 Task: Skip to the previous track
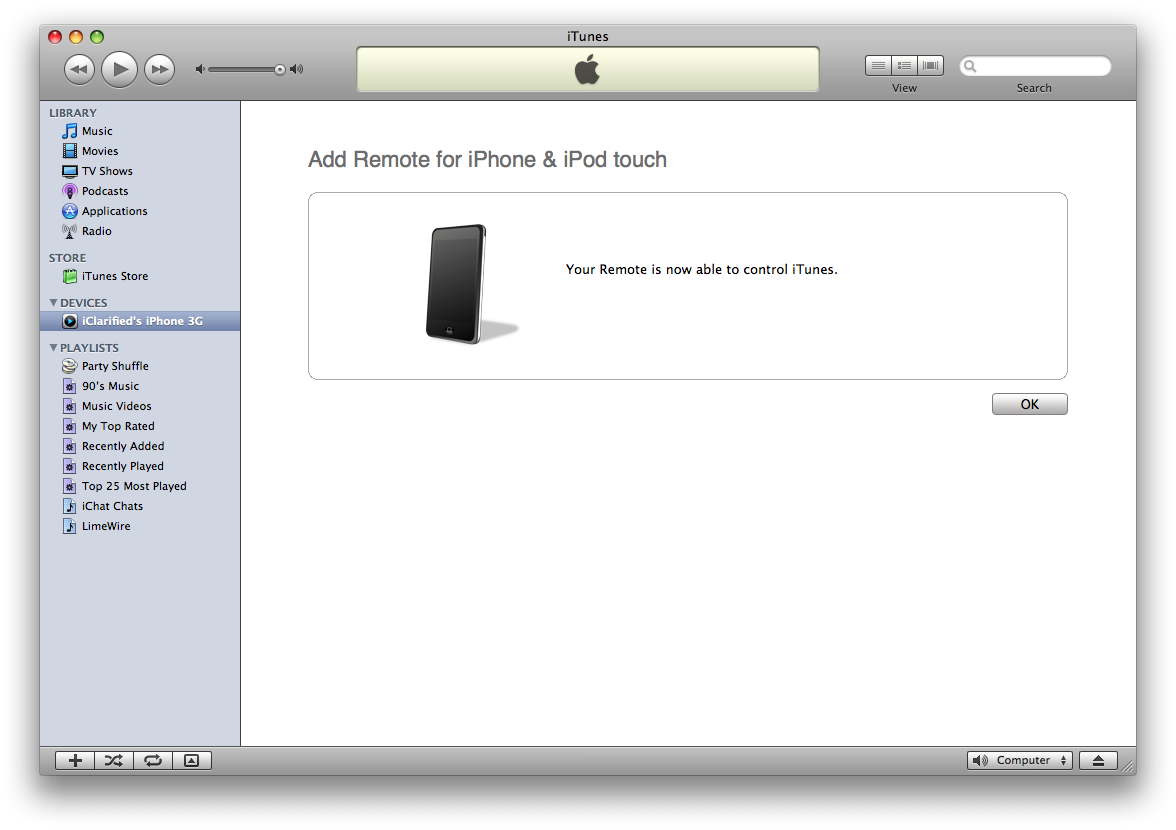(79, 69)
